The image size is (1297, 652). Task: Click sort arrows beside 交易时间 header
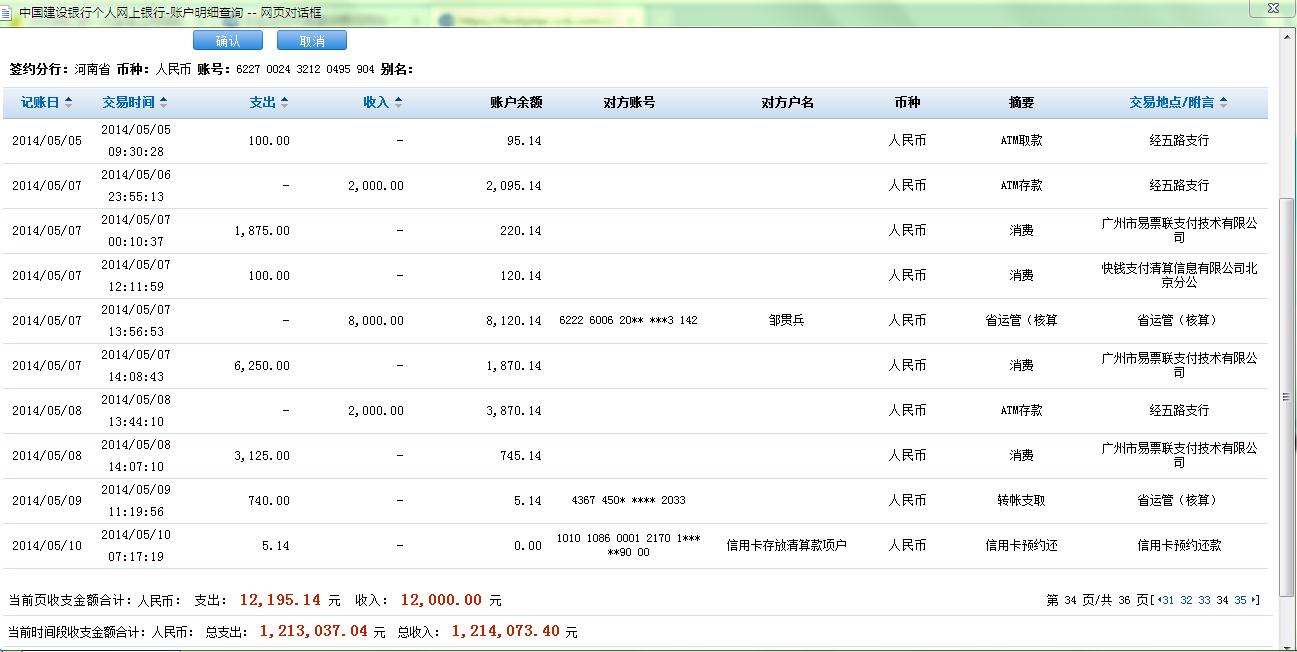click(164, 103)
